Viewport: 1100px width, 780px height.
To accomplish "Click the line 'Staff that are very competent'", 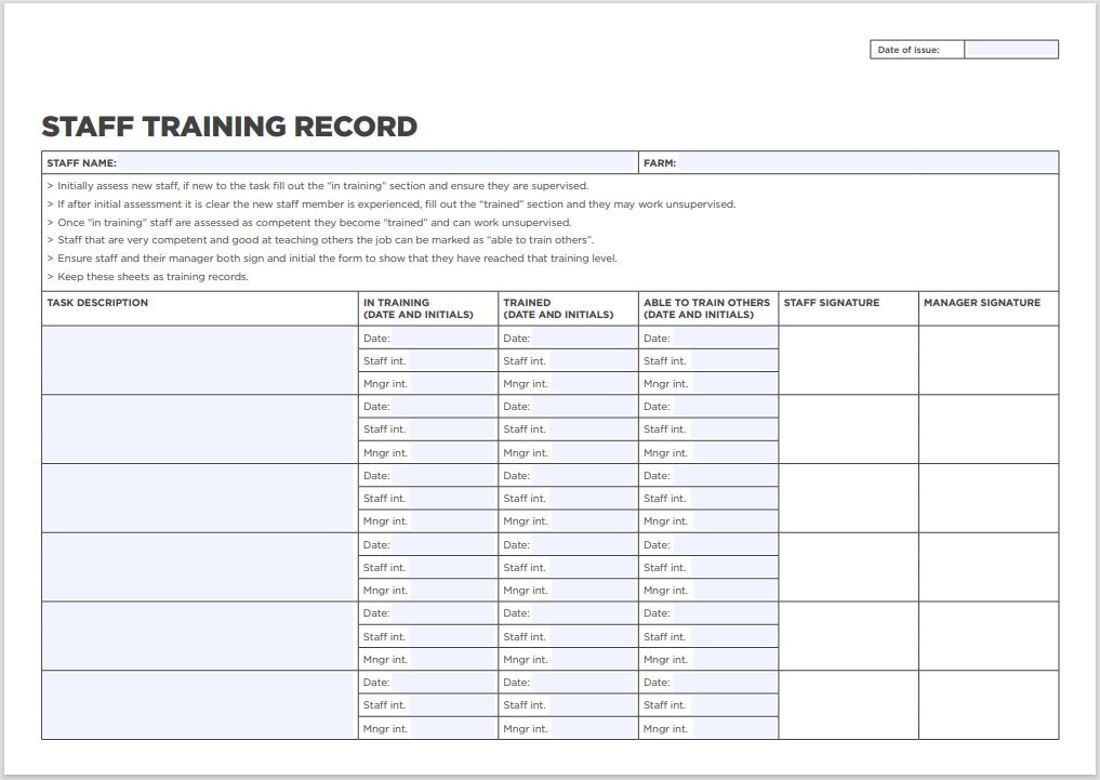I will point(321,240).
